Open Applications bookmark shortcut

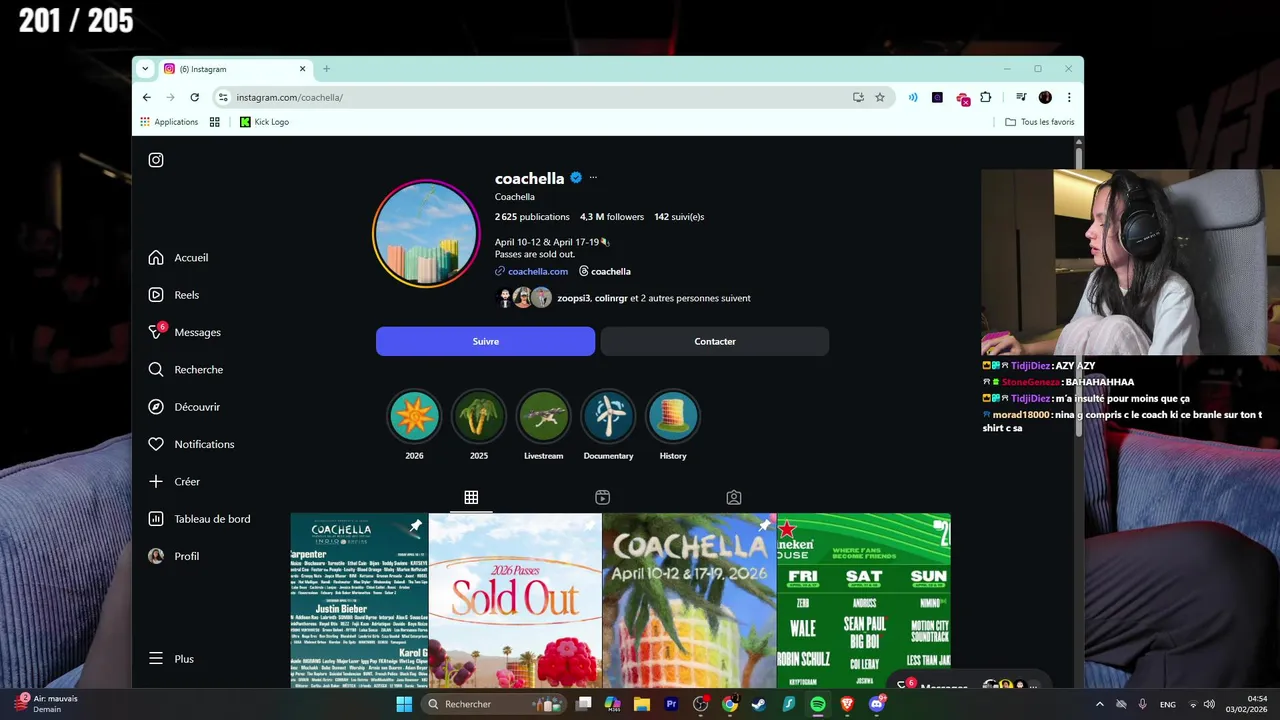[169, 122]
